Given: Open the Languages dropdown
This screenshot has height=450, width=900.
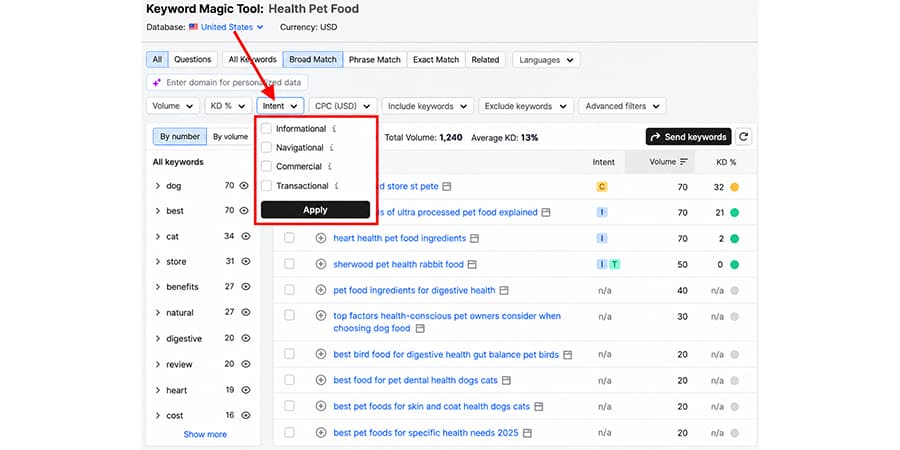Looking at the screenshot, I should pyautogui.click(x=546, y=60).
